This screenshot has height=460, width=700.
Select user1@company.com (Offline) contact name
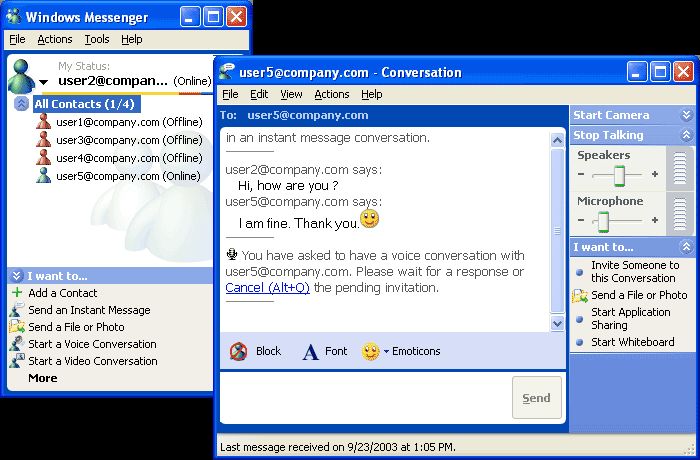(x=129, y=122)
